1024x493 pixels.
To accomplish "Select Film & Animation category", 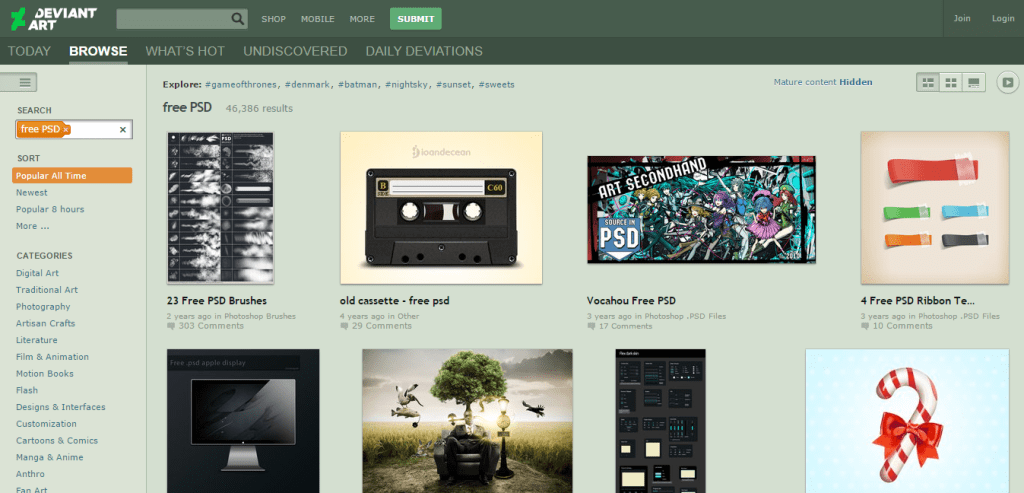I will pos(52,357).
